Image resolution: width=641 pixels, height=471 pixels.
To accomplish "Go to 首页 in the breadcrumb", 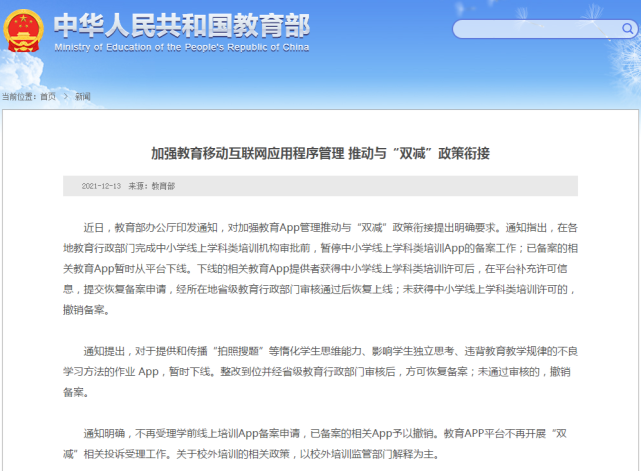I will (48, 97).
